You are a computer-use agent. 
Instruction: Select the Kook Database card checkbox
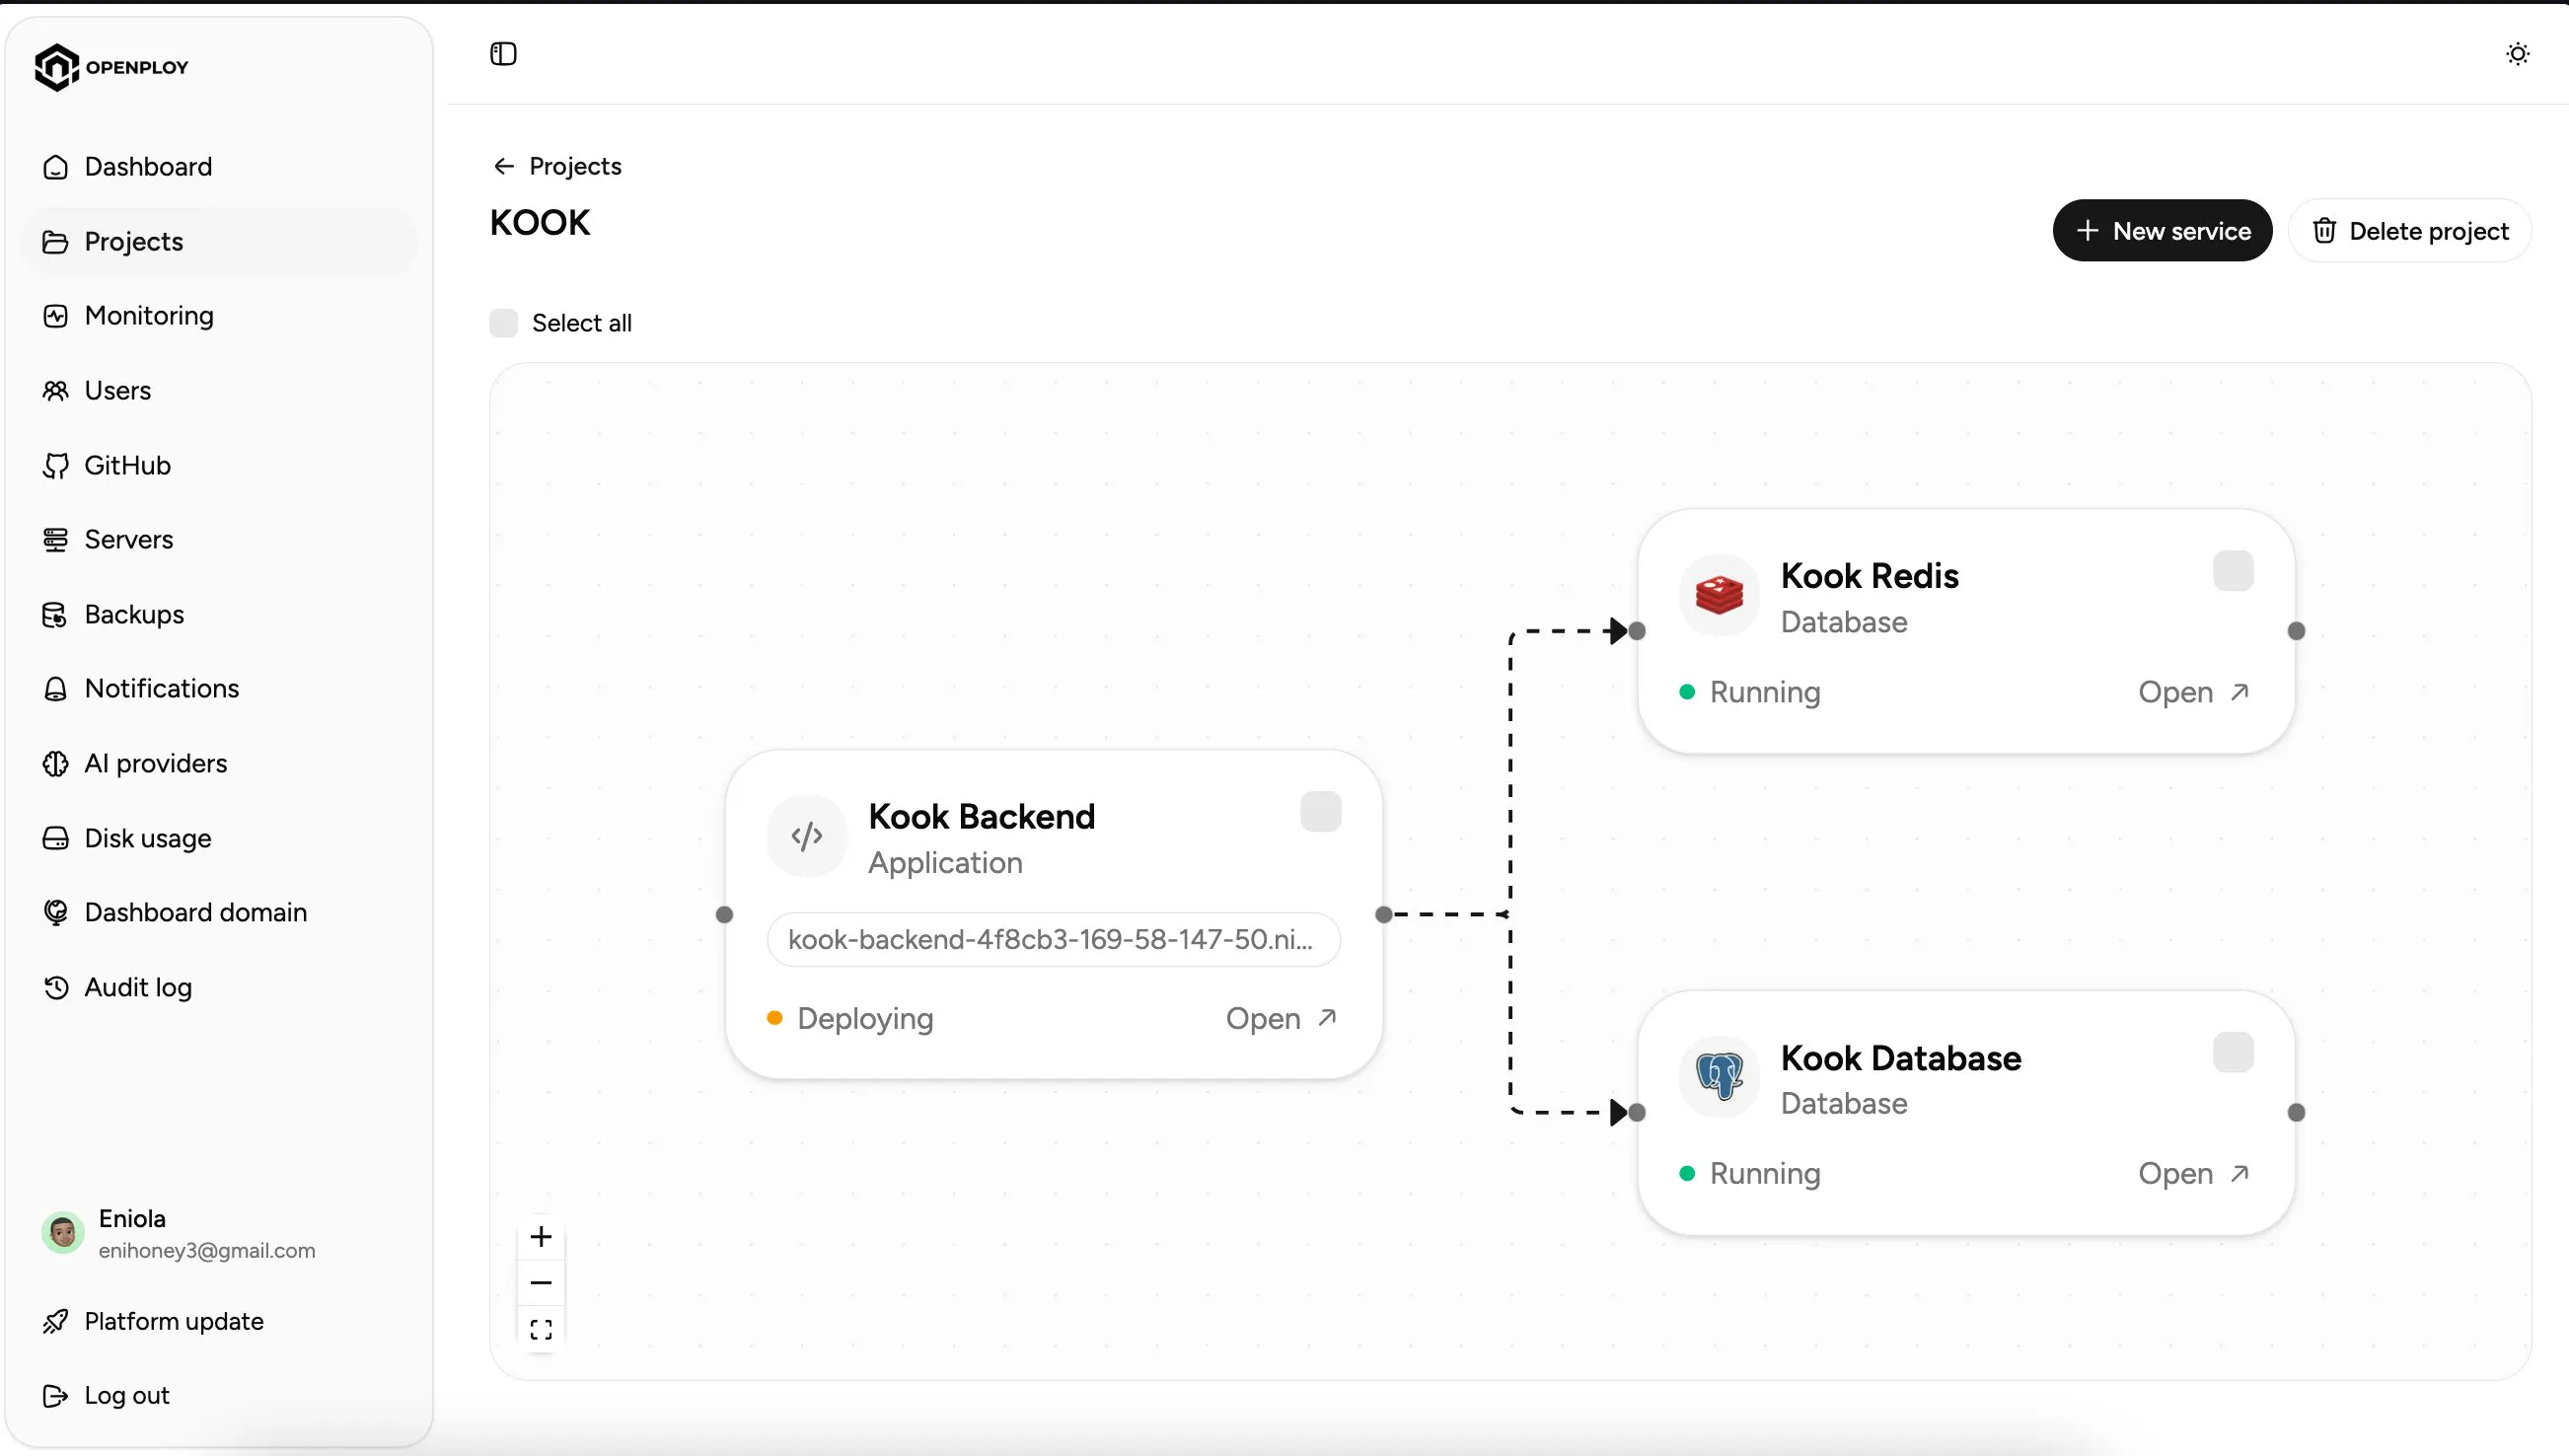click(x=2232, y=1053)
